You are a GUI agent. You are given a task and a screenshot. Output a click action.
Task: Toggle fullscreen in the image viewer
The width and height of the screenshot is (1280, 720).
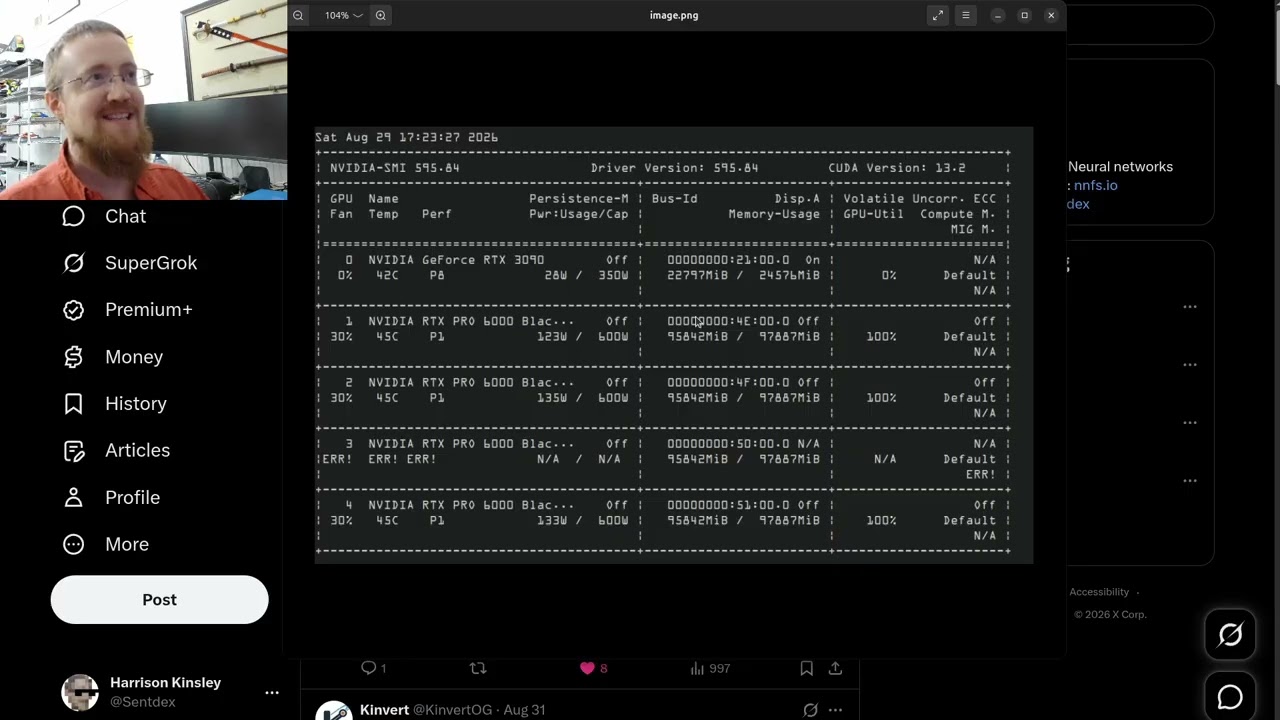pyautogui.click(x=937, y=15)
